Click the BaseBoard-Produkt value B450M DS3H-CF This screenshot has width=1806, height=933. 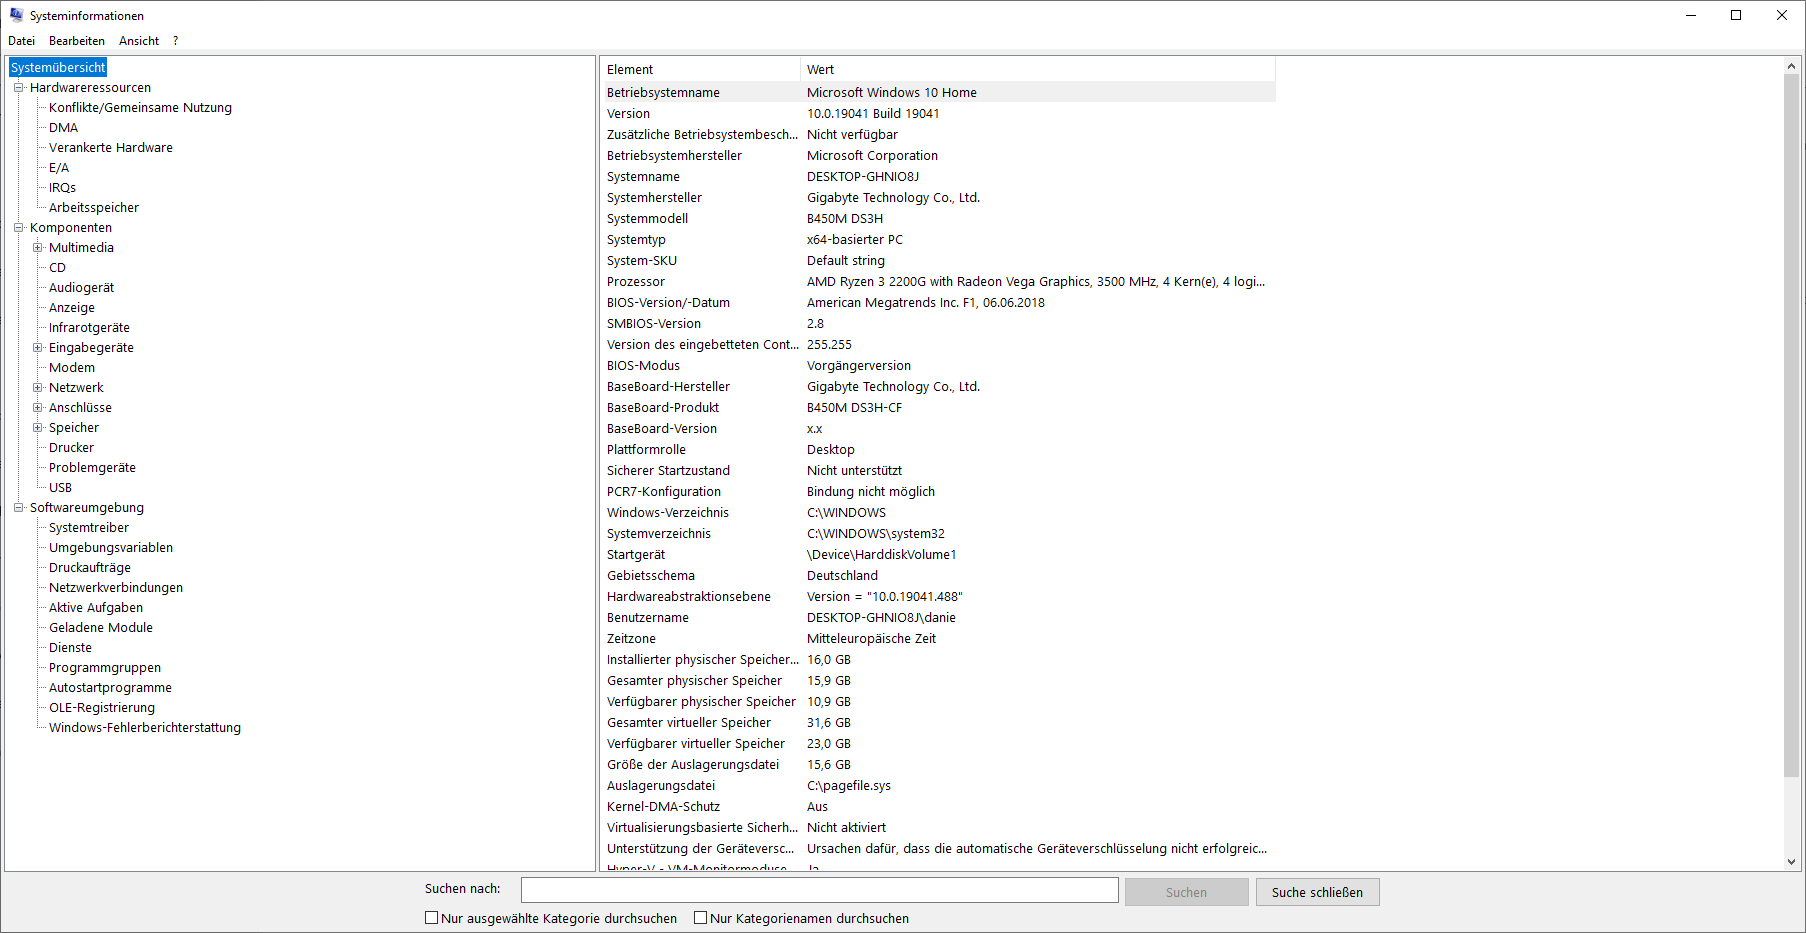coord(854,407)
